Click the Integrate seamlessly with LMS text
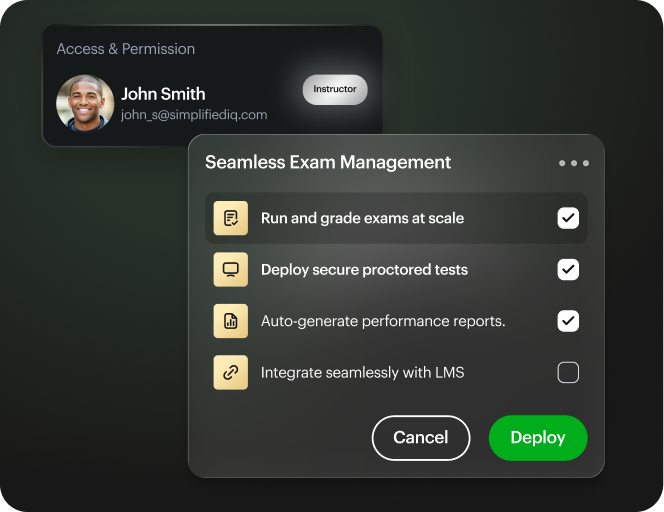The height and width of the screenshot is (512, 664). [x=362, y=373]
